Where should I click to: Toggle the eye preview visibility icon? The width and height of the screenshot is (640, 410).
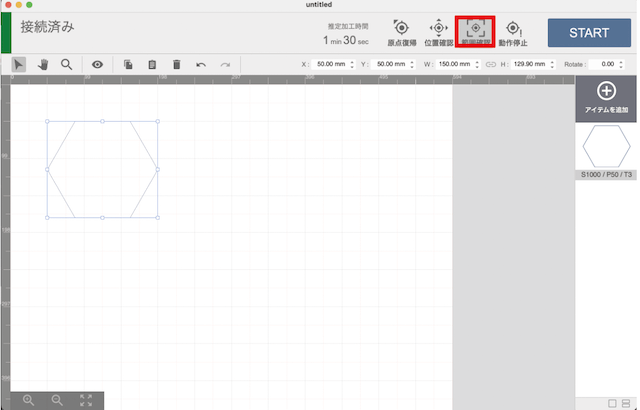tap(98, 64)
